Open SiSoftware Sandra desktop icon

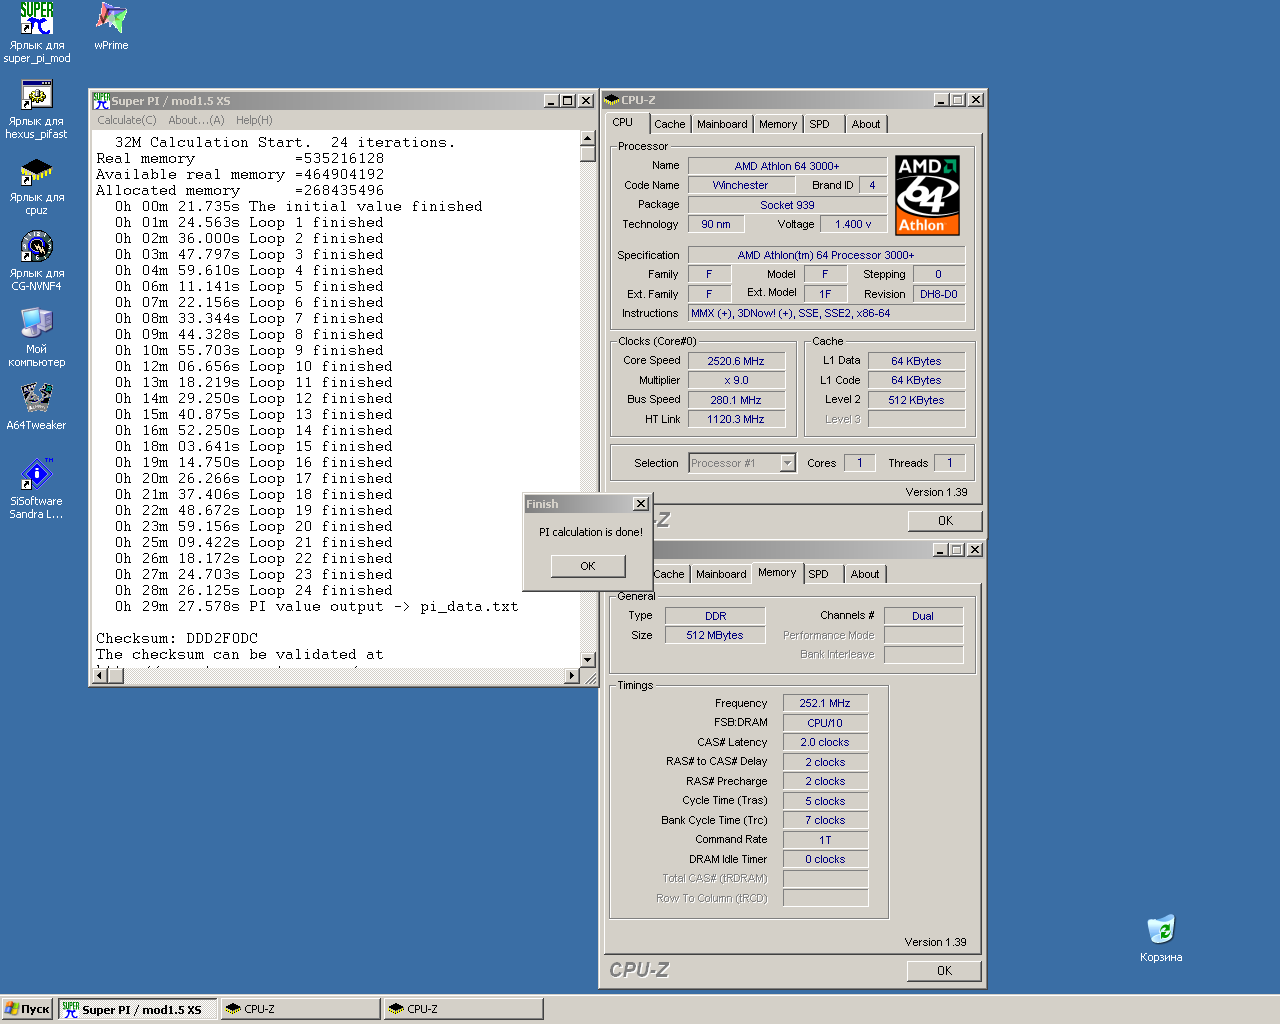pyautogui.click(x=37, y=488)
